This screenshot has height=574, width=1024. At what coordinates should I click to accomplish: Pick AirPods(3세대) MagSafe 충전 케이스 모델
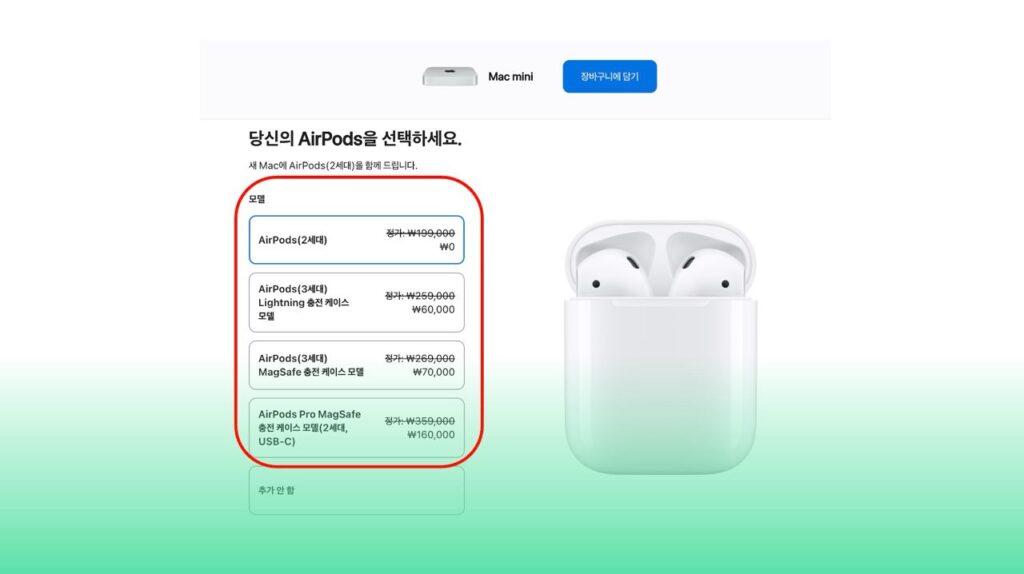coord(357,365)
